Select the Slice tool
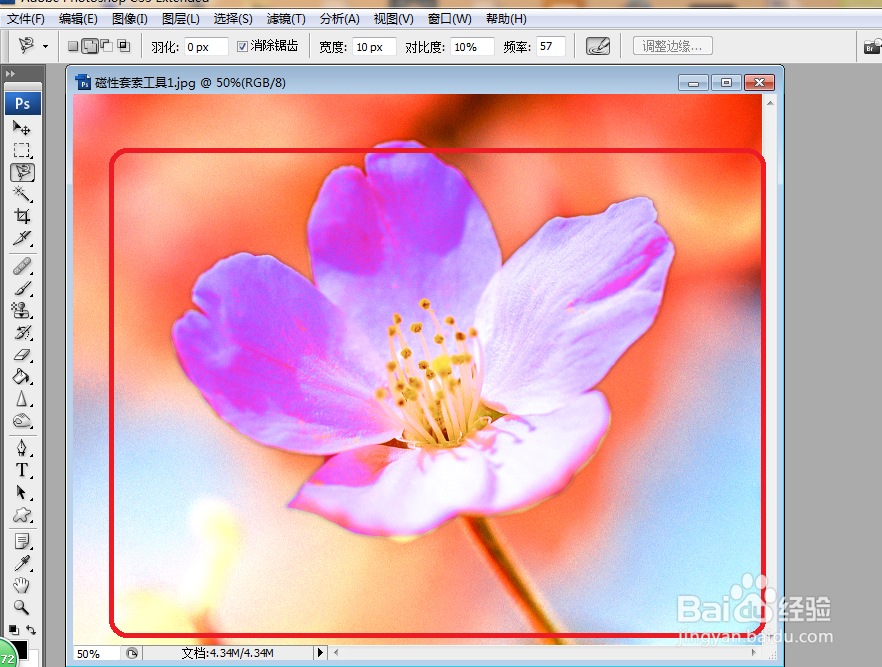 click(22, 238)
